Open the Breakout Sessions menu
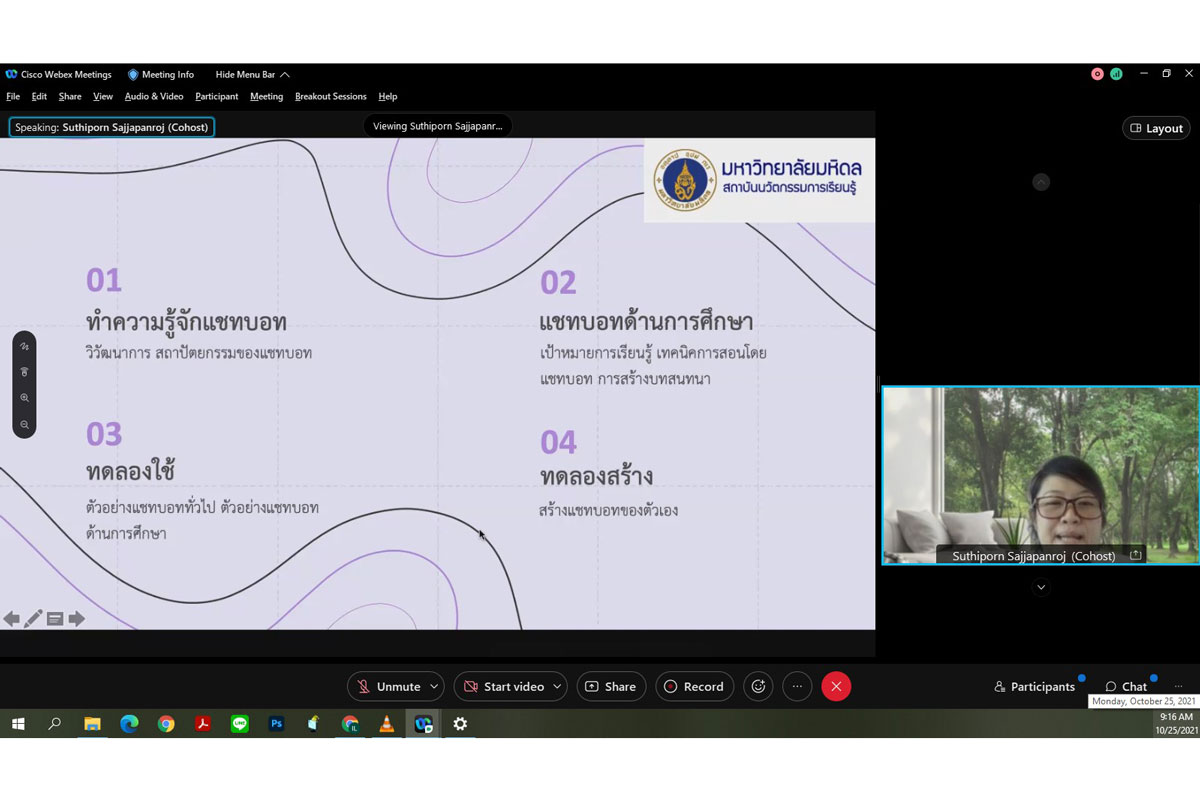This screenshot has height=800, width=1200. coord(330,97)
